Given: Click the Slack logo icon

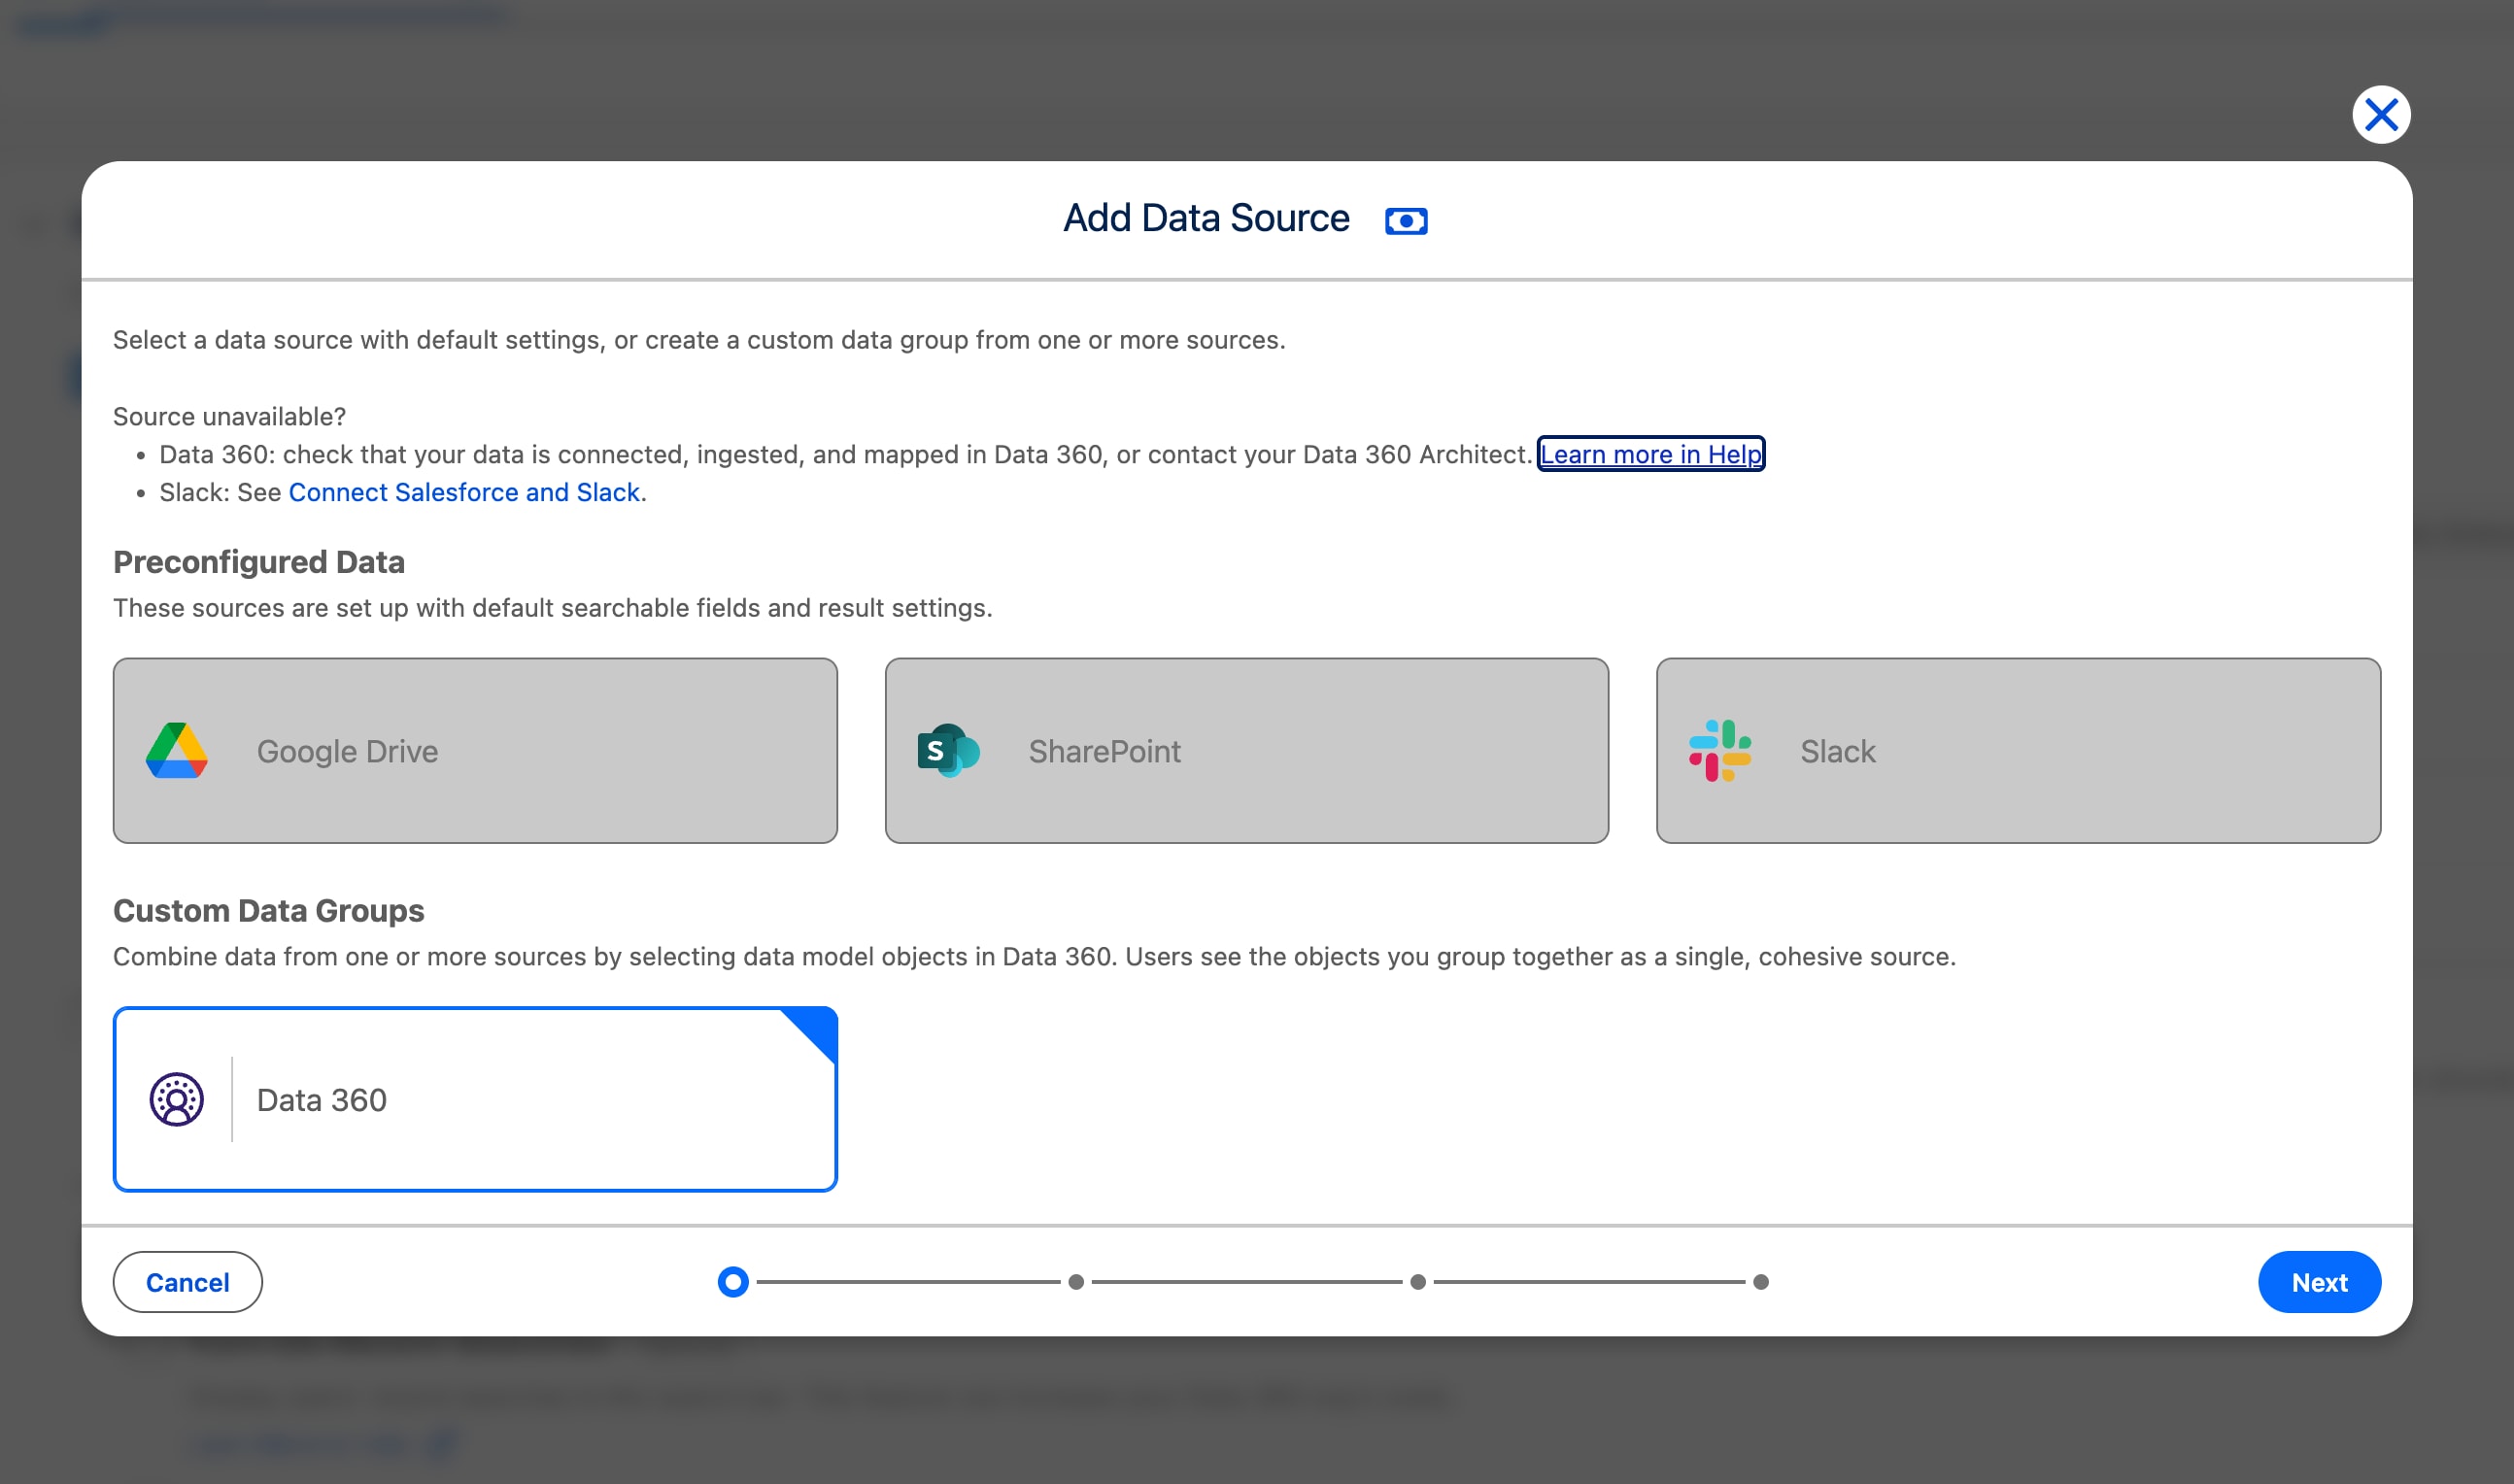Looking at the screenshot, I should [x=1720, y=750].
